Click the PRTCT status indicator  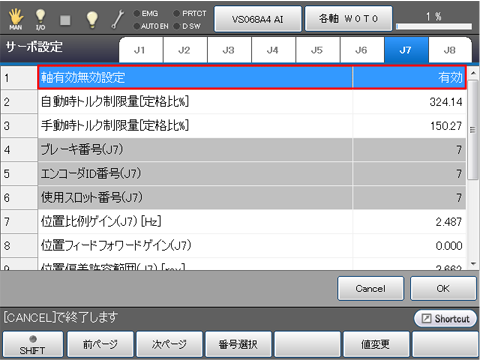[x=190, y=13]
